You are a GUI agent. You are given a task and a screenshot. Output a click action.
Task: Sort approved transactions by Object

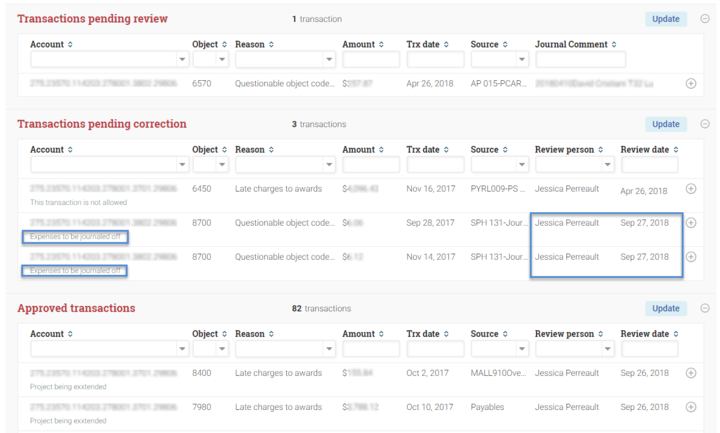pyautogui.click(x=225, y=334)
